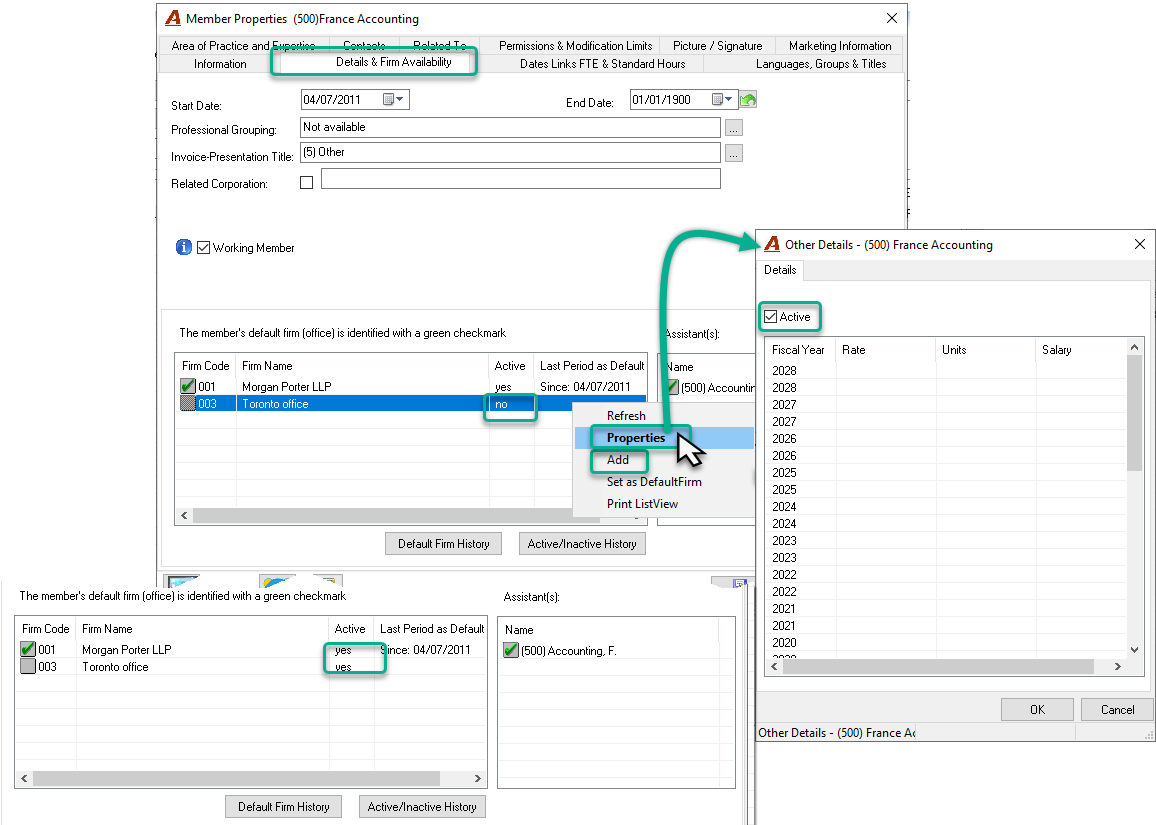
Task: Click into the Professional Grouping field
Action: click(510, 128)
